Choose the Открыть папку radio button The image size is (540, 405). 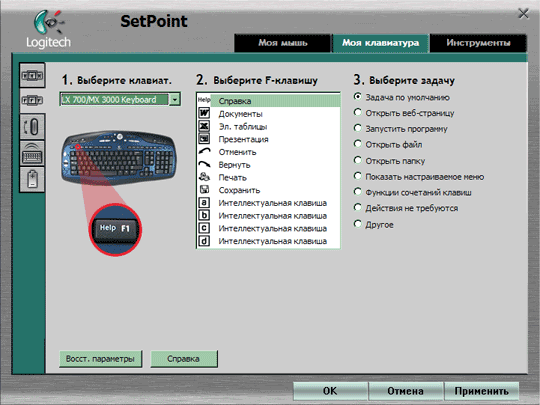coord(358,160)
